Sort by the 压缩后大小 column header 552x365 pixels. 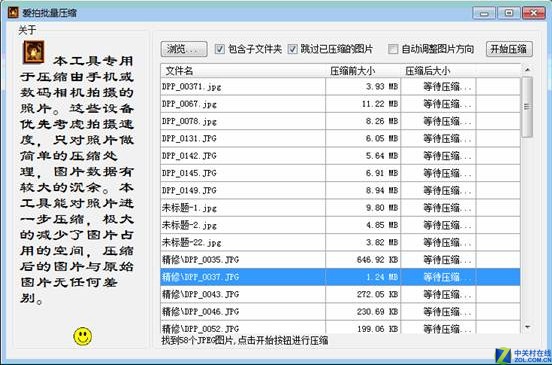pyautogui.click(x=438, y=71)
